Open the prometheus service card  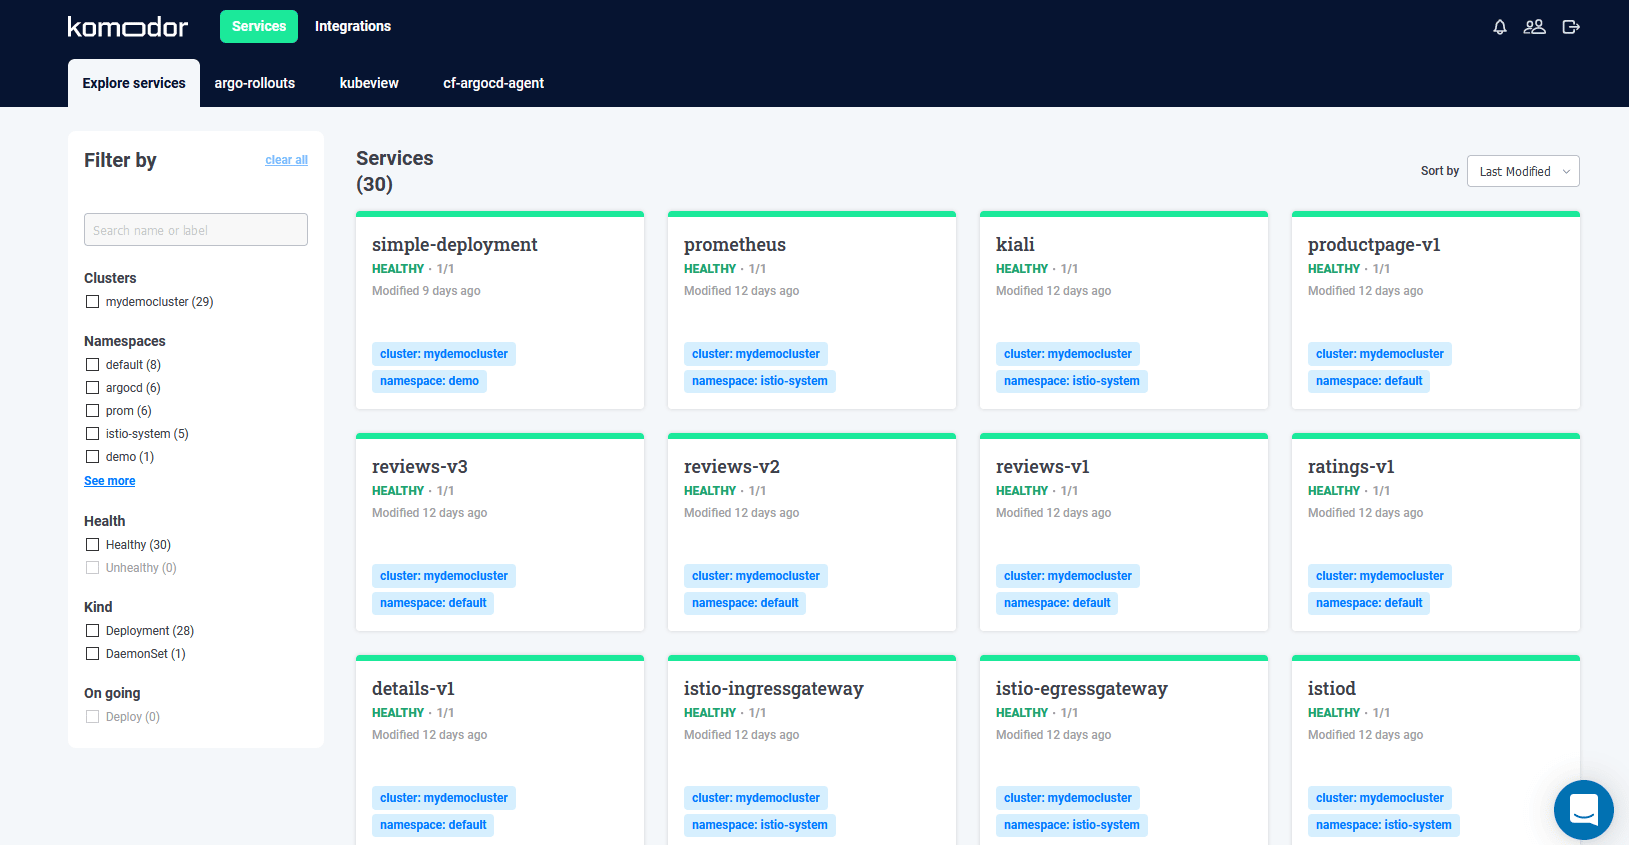click(x=734, y=245)
